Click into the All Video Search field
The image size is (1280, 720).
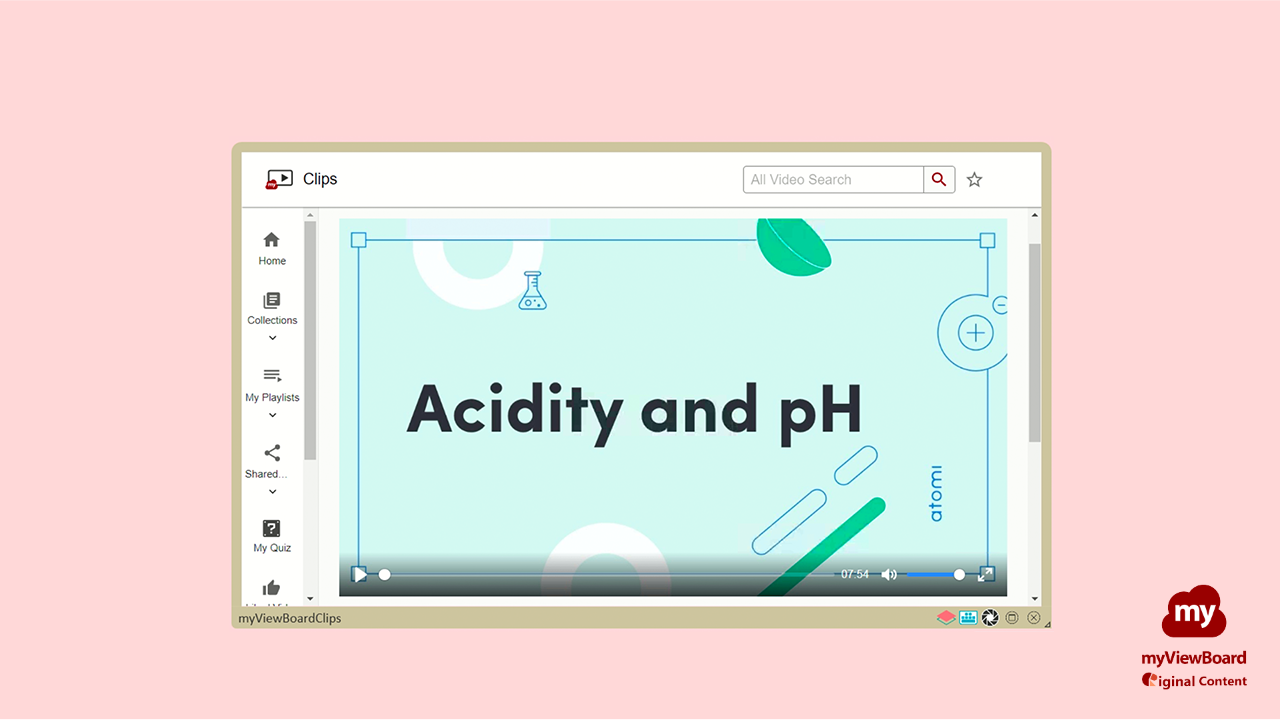click(x=833, y=180)
